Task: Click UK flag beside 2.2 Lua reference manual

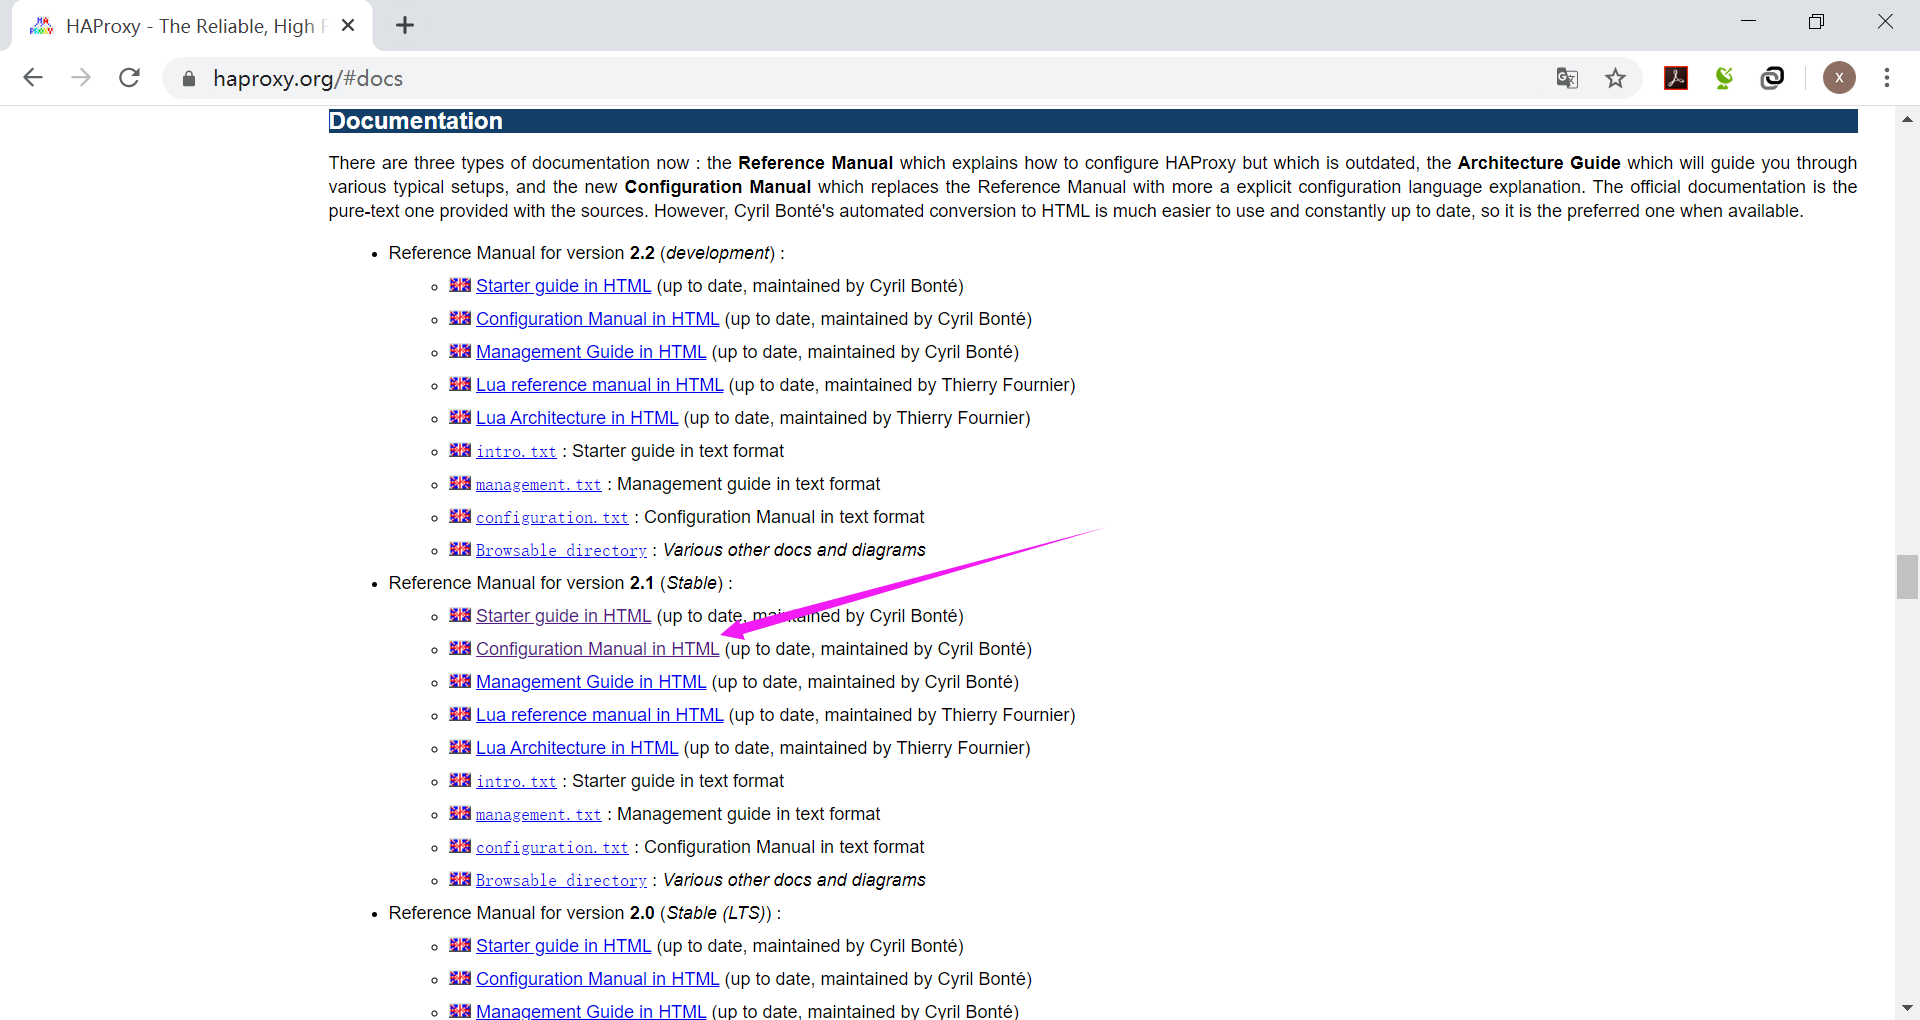Action: (x=460, y=384)
